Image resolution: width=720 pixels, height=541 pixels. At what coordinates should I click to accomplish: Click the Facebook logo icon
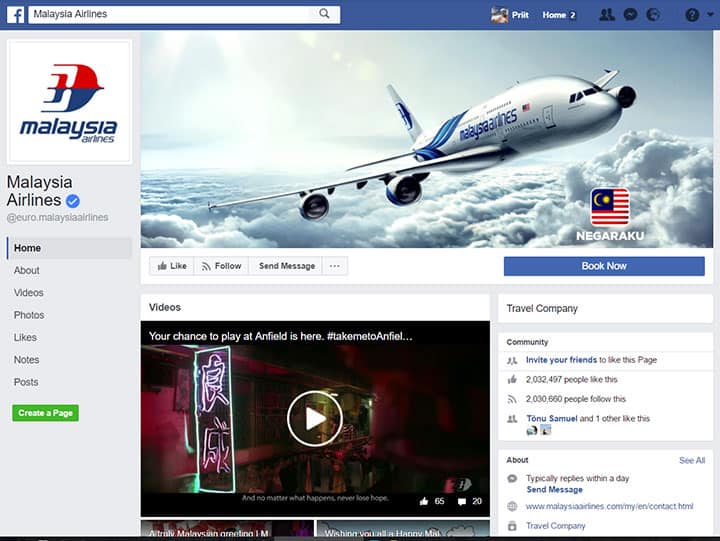(15, 15)
